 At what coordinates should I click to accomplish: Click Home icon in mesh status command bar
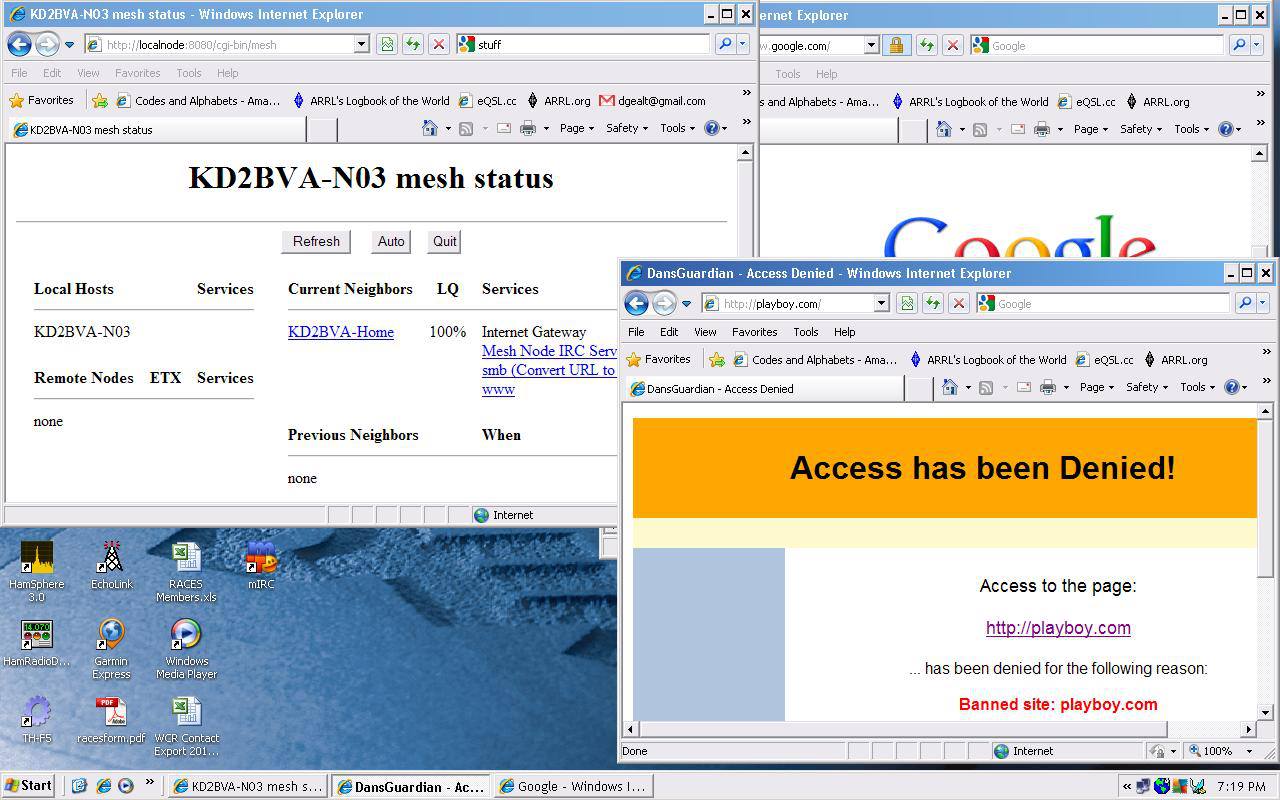pos(430,128)
